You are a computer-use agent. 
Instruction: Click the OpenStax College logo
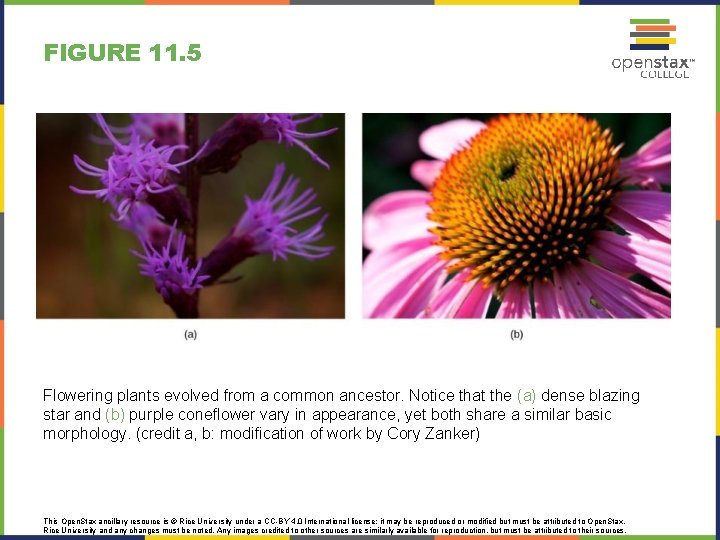pos(653,49)
